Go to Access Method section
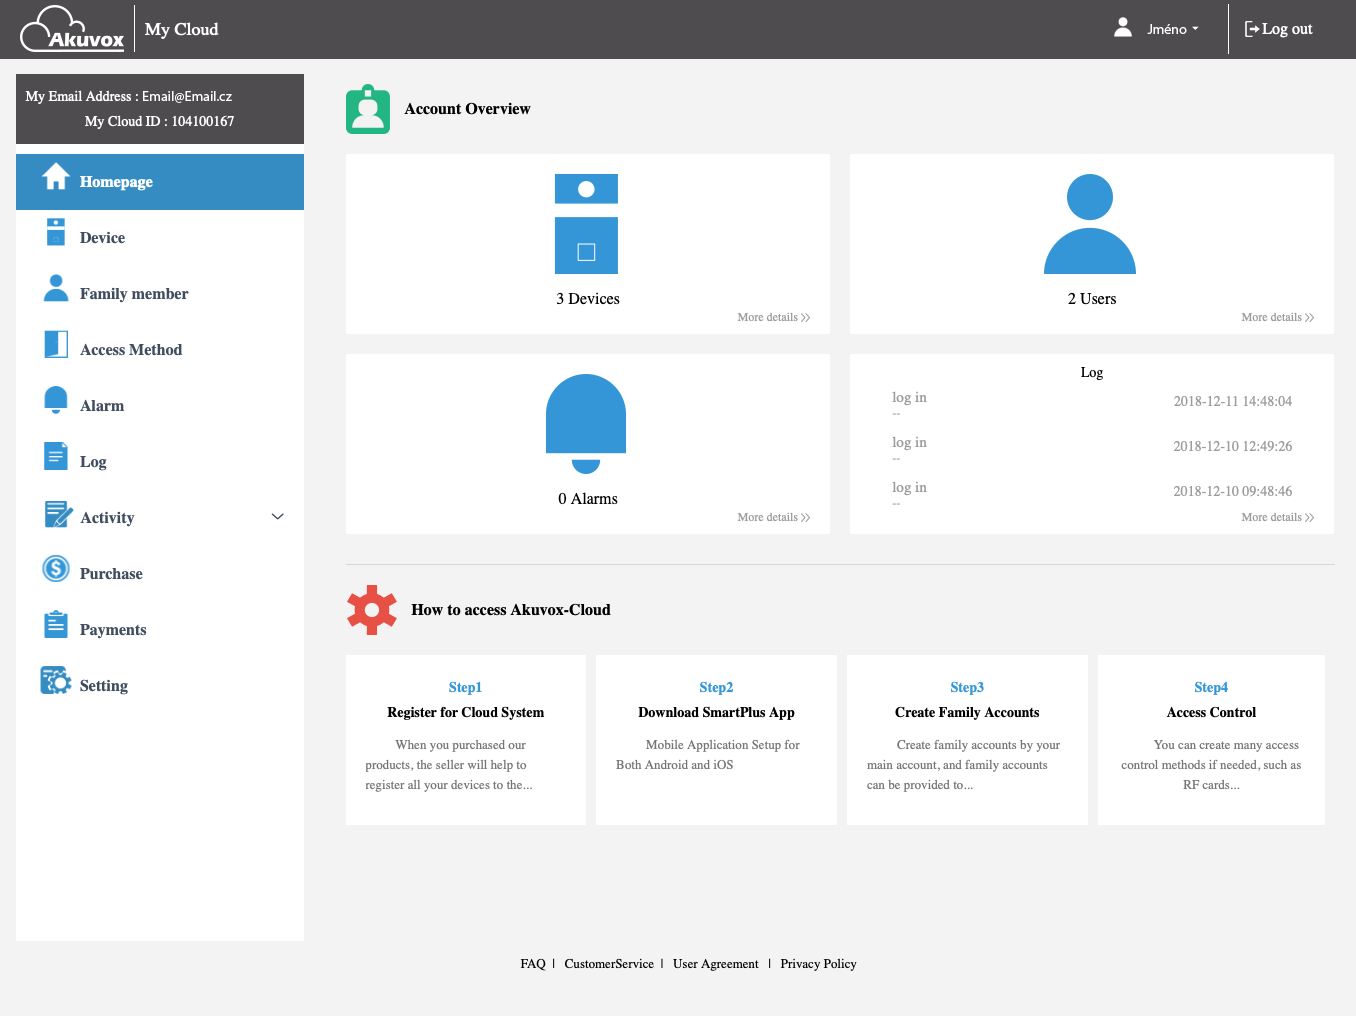The image size is (1356, 1016). point(160,350)
